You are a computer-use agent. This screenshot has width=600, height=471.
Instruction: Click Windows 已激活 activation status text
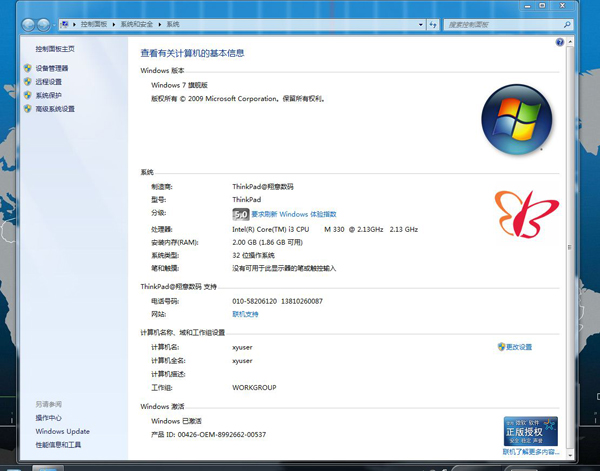click(x=176, y=421)
